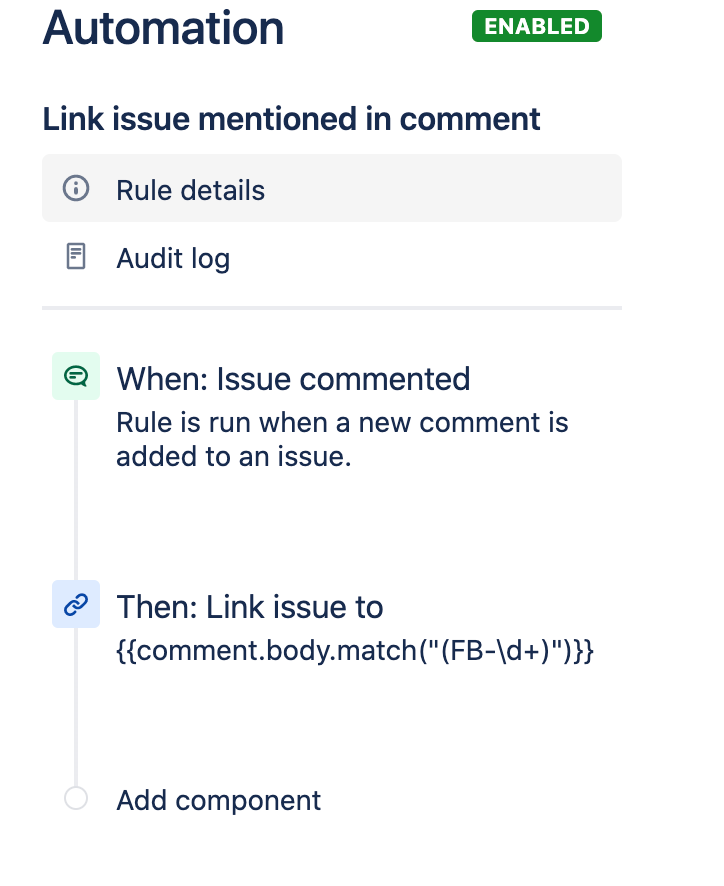
Task: Select the trigger description text below When
Action: pyautogui.click(x=342, y=439)
